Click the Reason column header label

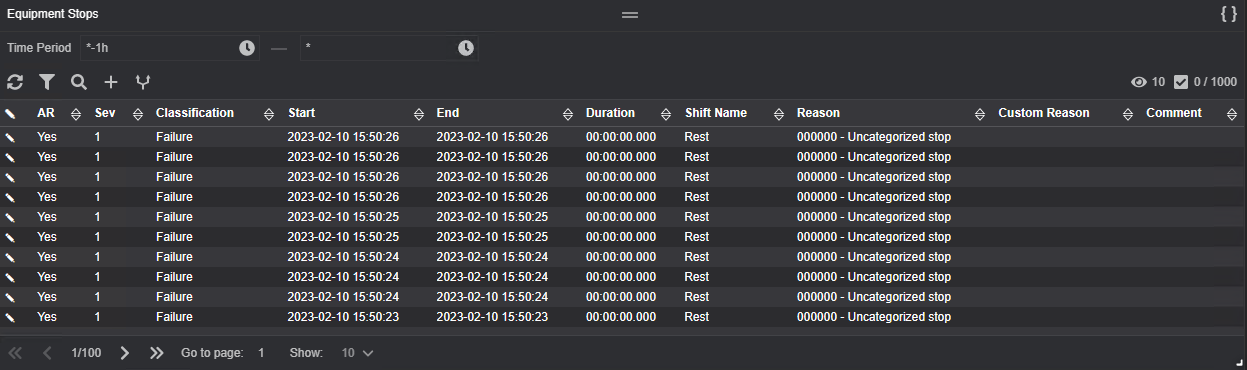click(818, 113)
